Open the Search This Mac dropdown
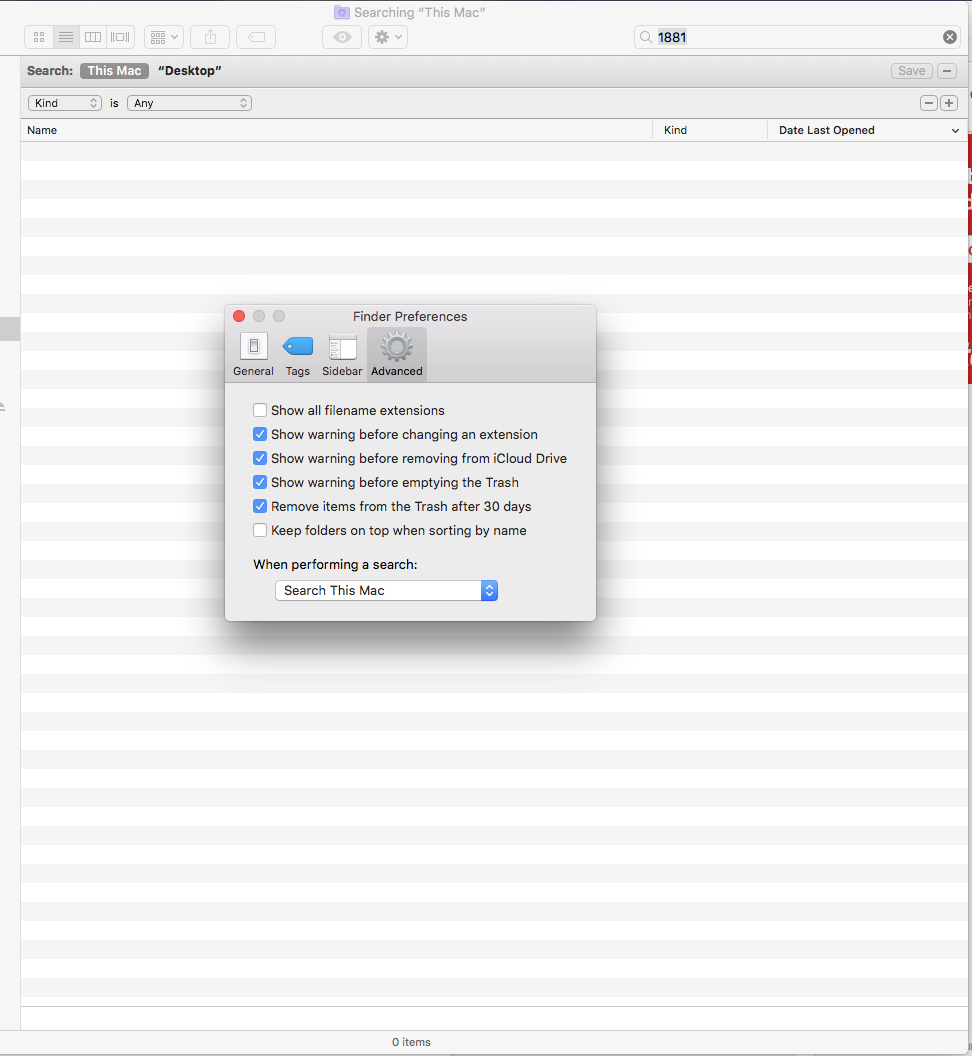 pyautogui.click(x=386, y=590)
